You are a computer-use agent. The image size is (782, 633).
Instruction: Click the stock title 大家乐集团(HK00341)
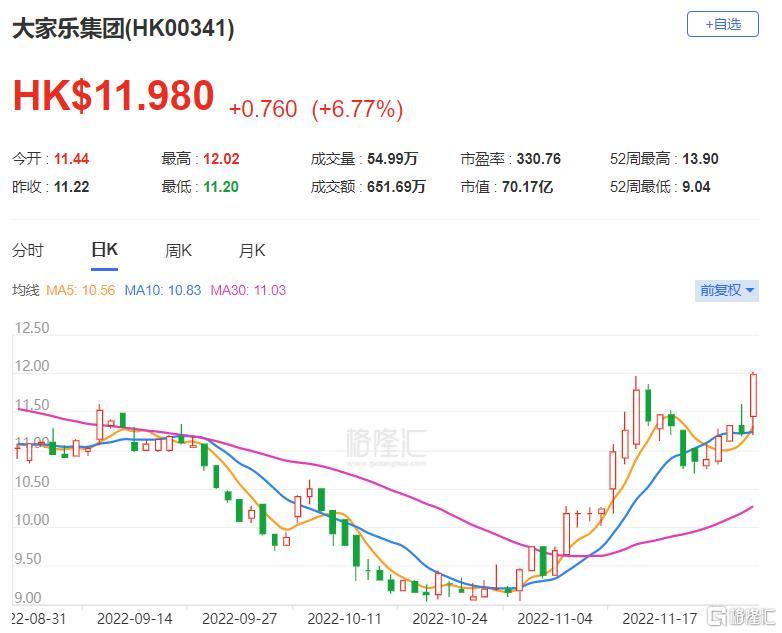pos(123,28)
